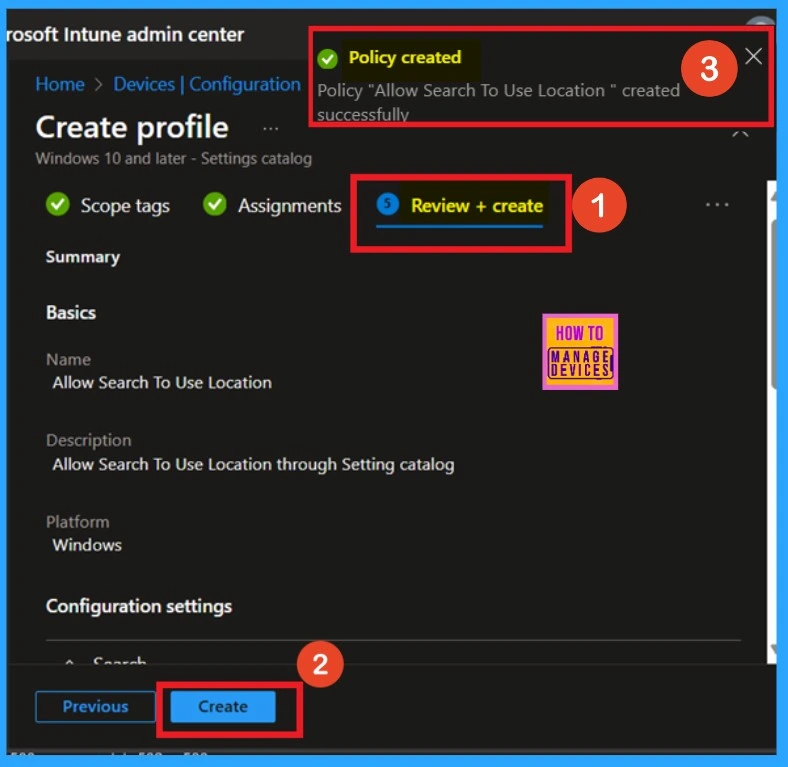Click the Create profile page title
This screenshot has height=767, width=788.
tap(132, 127)
